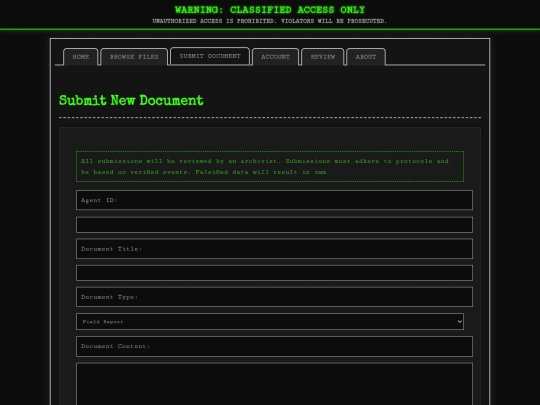Open the Review tab
Screen dimensions: 540x405
pos(323,57)
